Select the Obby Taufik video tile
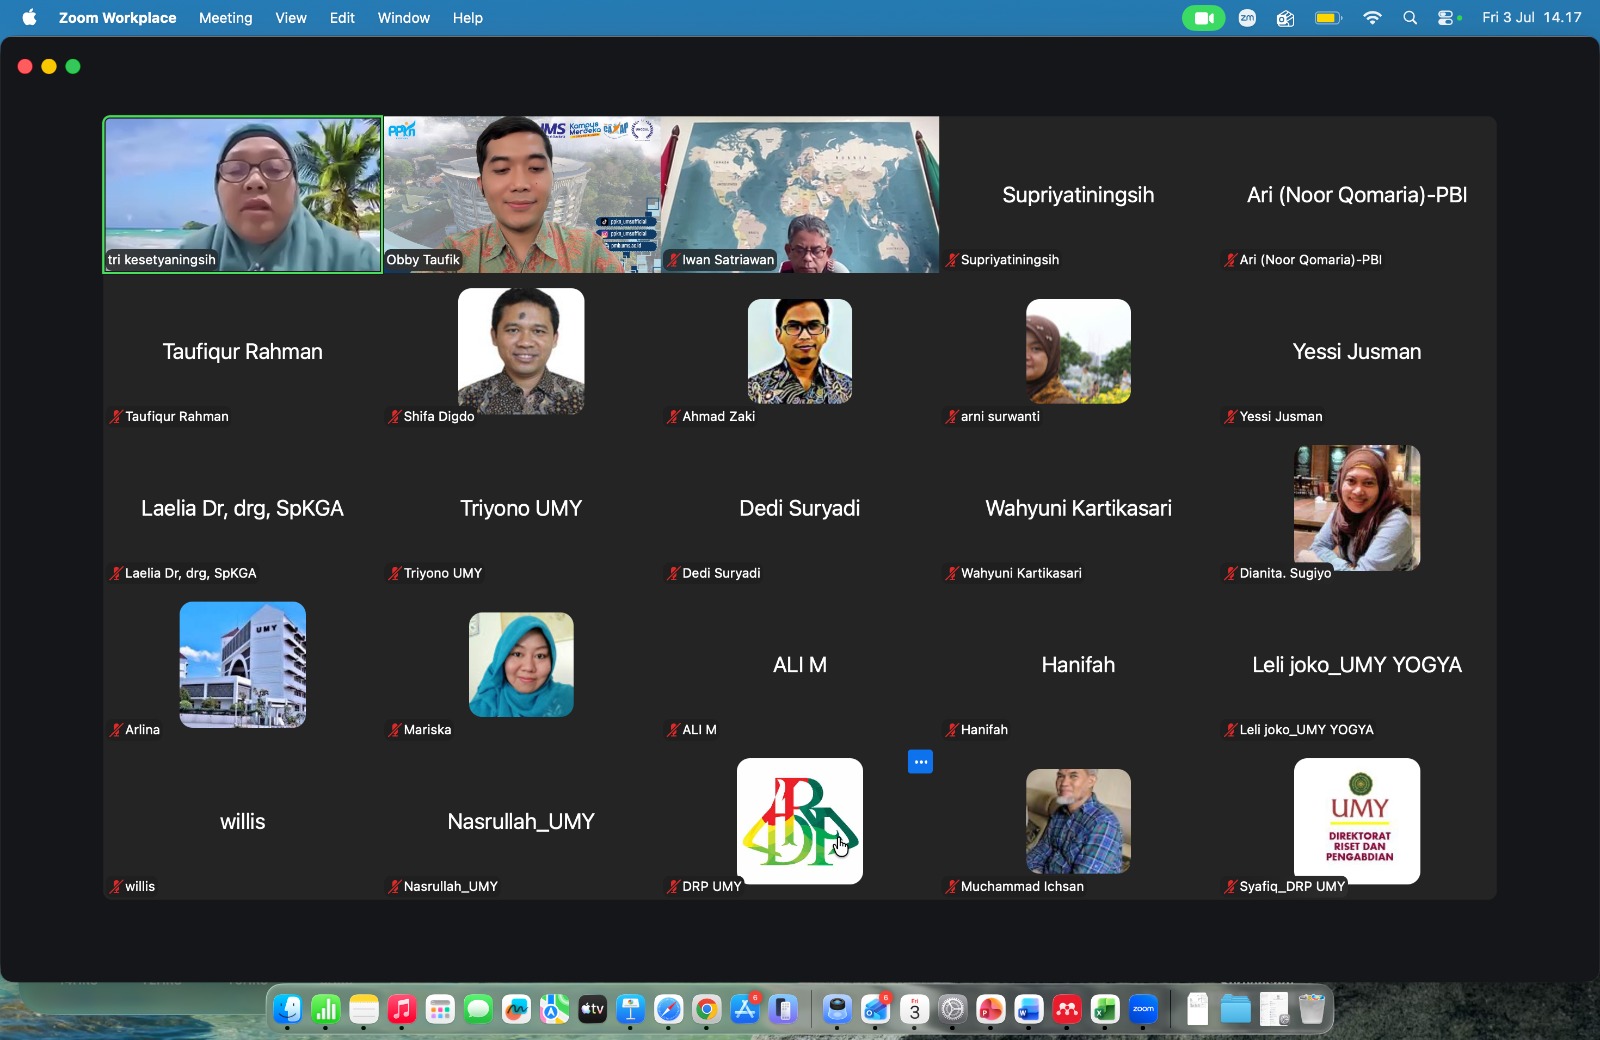The width and height of the screenshot is (1600, 1040). pyautogui.click(x=521, y=194)
